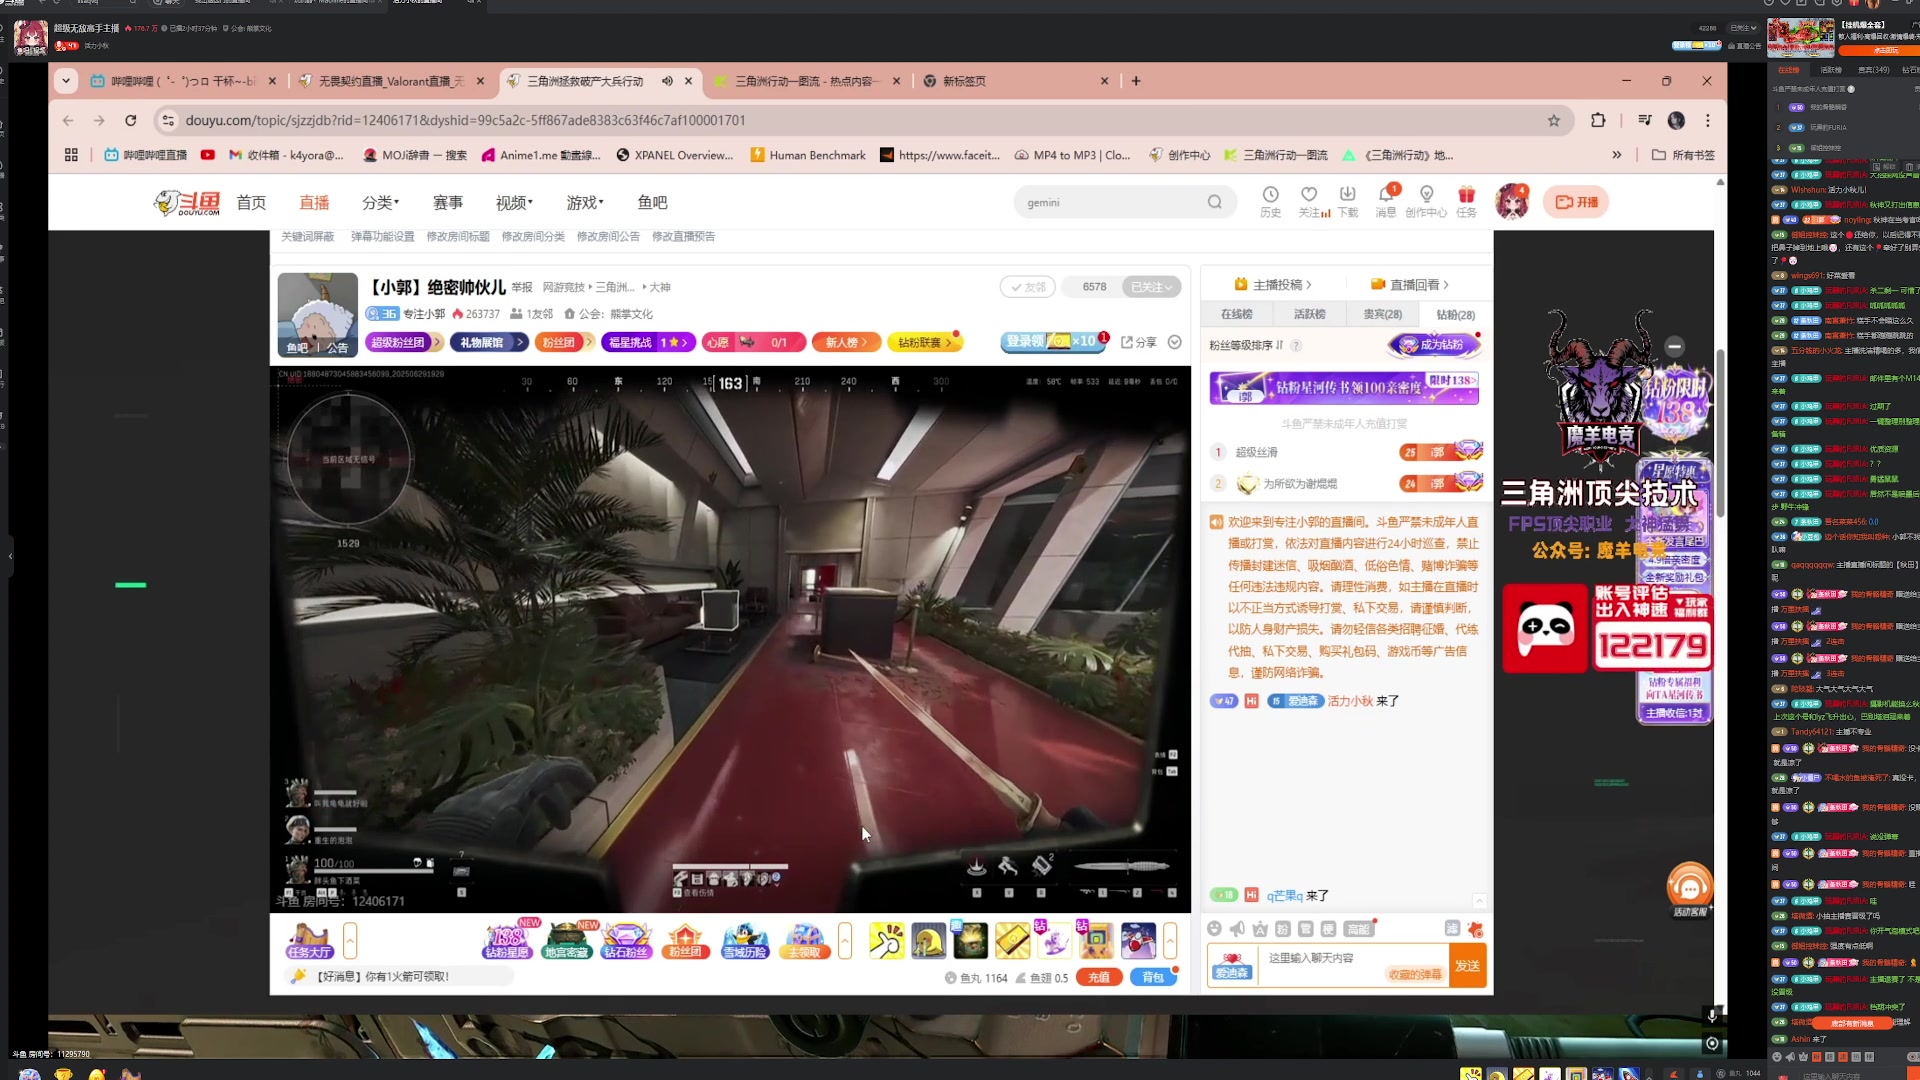Open the 钻石粉丝 diamond icon
Screen dimensions: 1920x1080
point(626,941)
